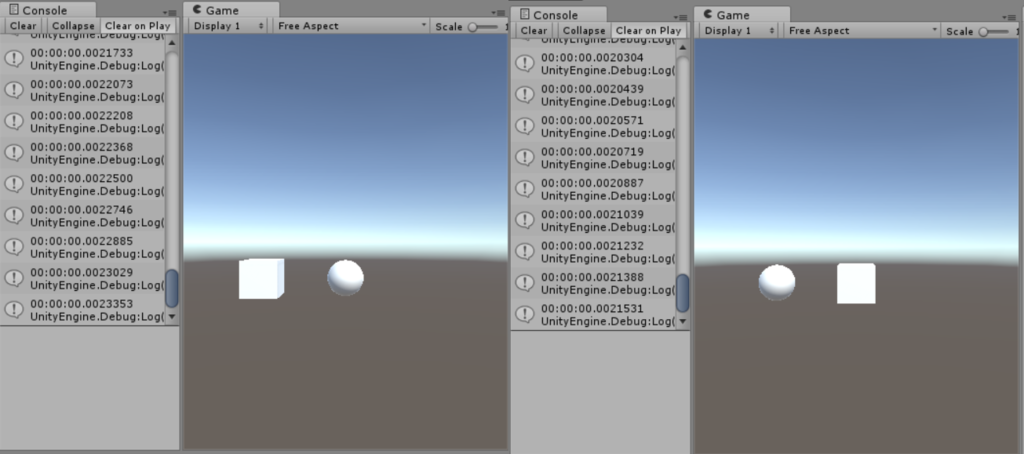Toggle Clear on Play in left Console
Viewport: 1024px width, 454px height.
tap(138, 26)
